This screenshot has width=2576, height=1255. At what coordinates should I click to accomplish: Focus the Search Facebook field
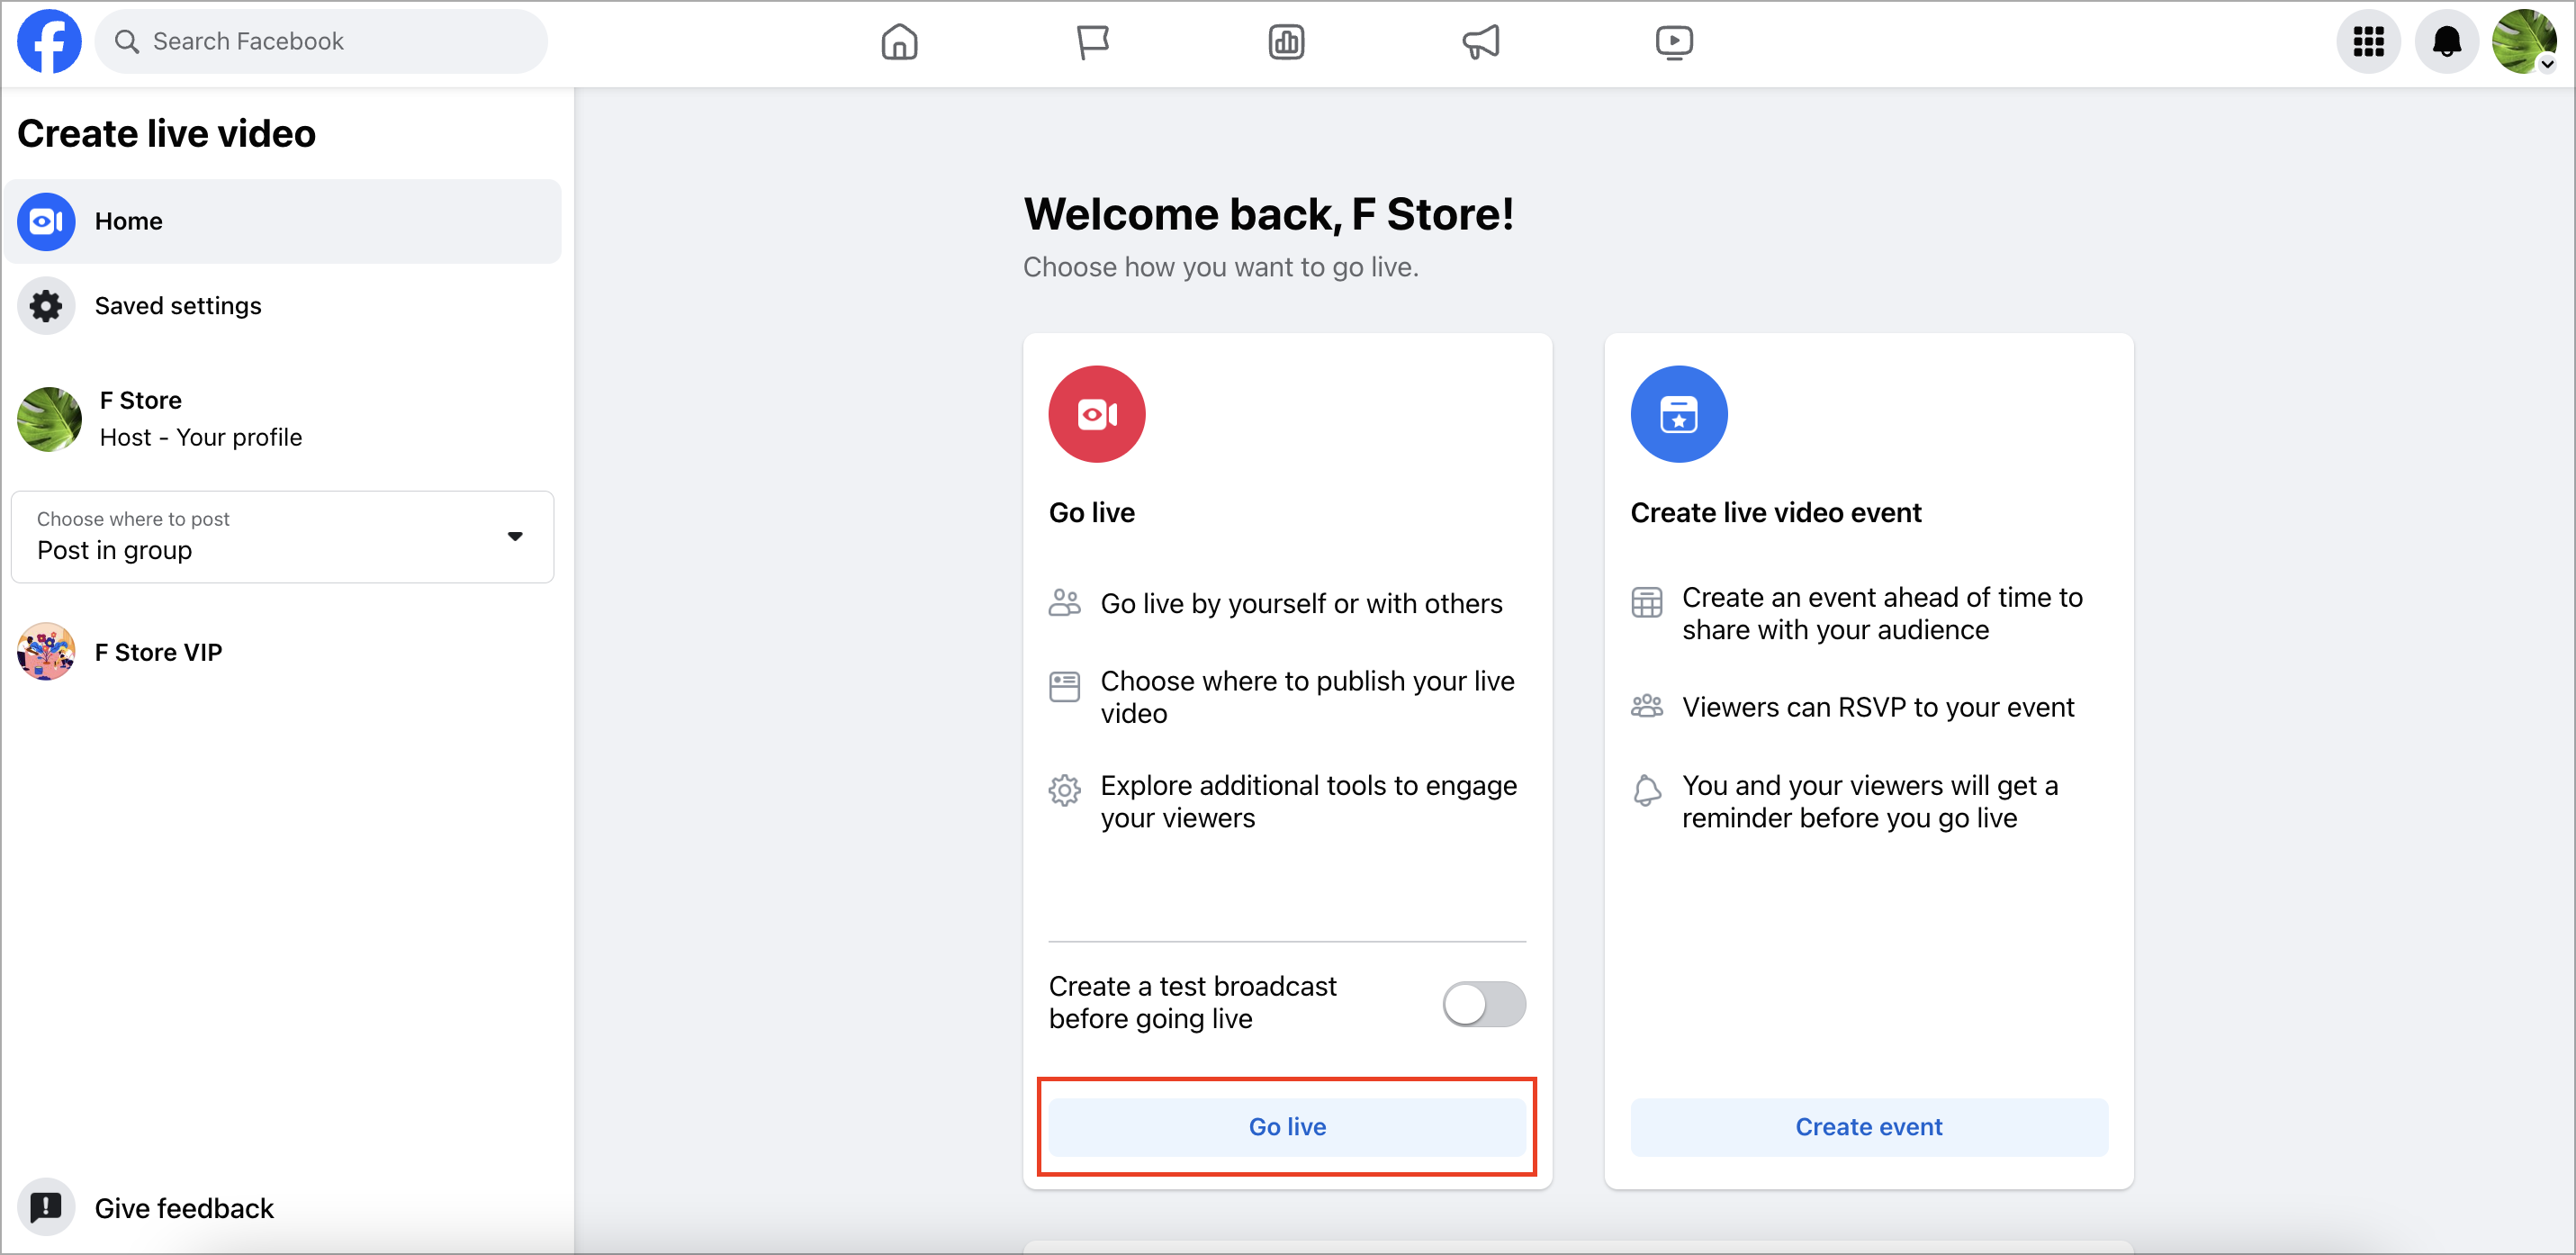(x=321, y=41)
